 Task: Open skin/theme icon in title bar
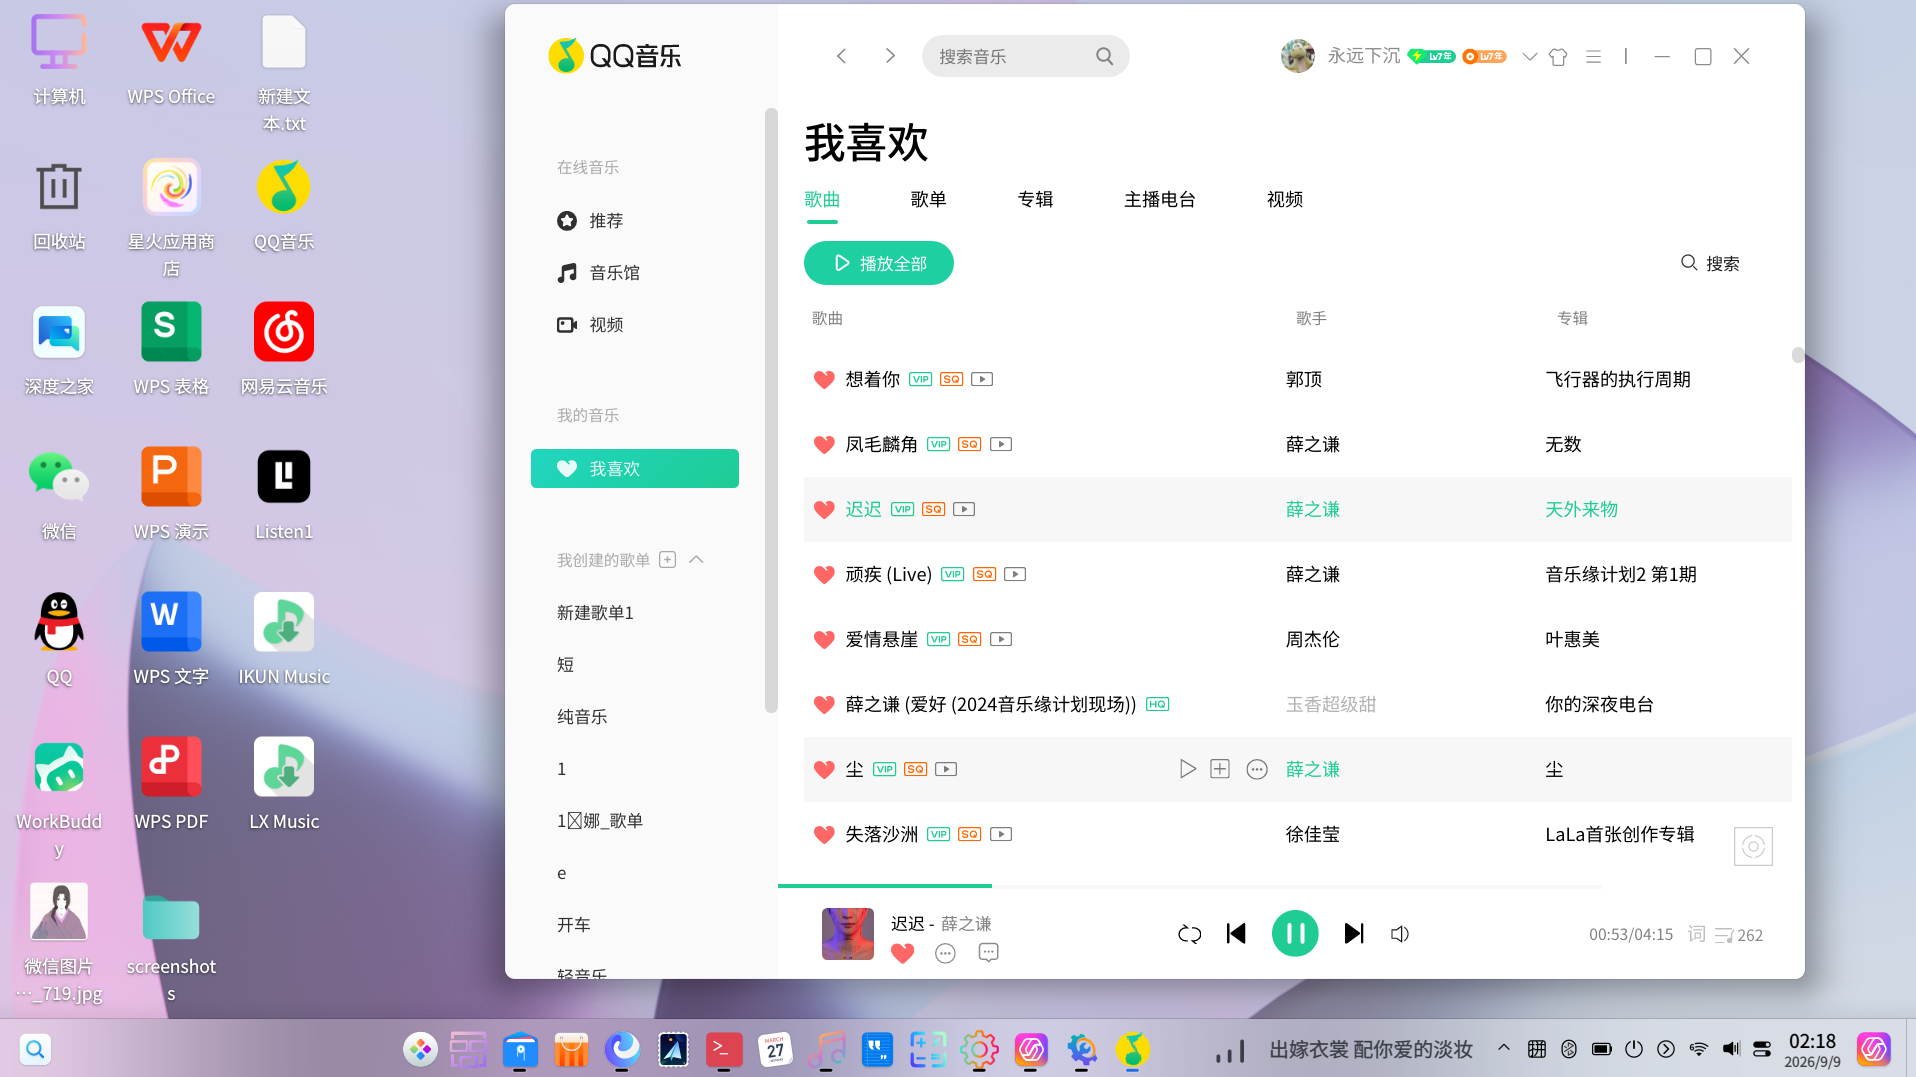pos(1558,57)
